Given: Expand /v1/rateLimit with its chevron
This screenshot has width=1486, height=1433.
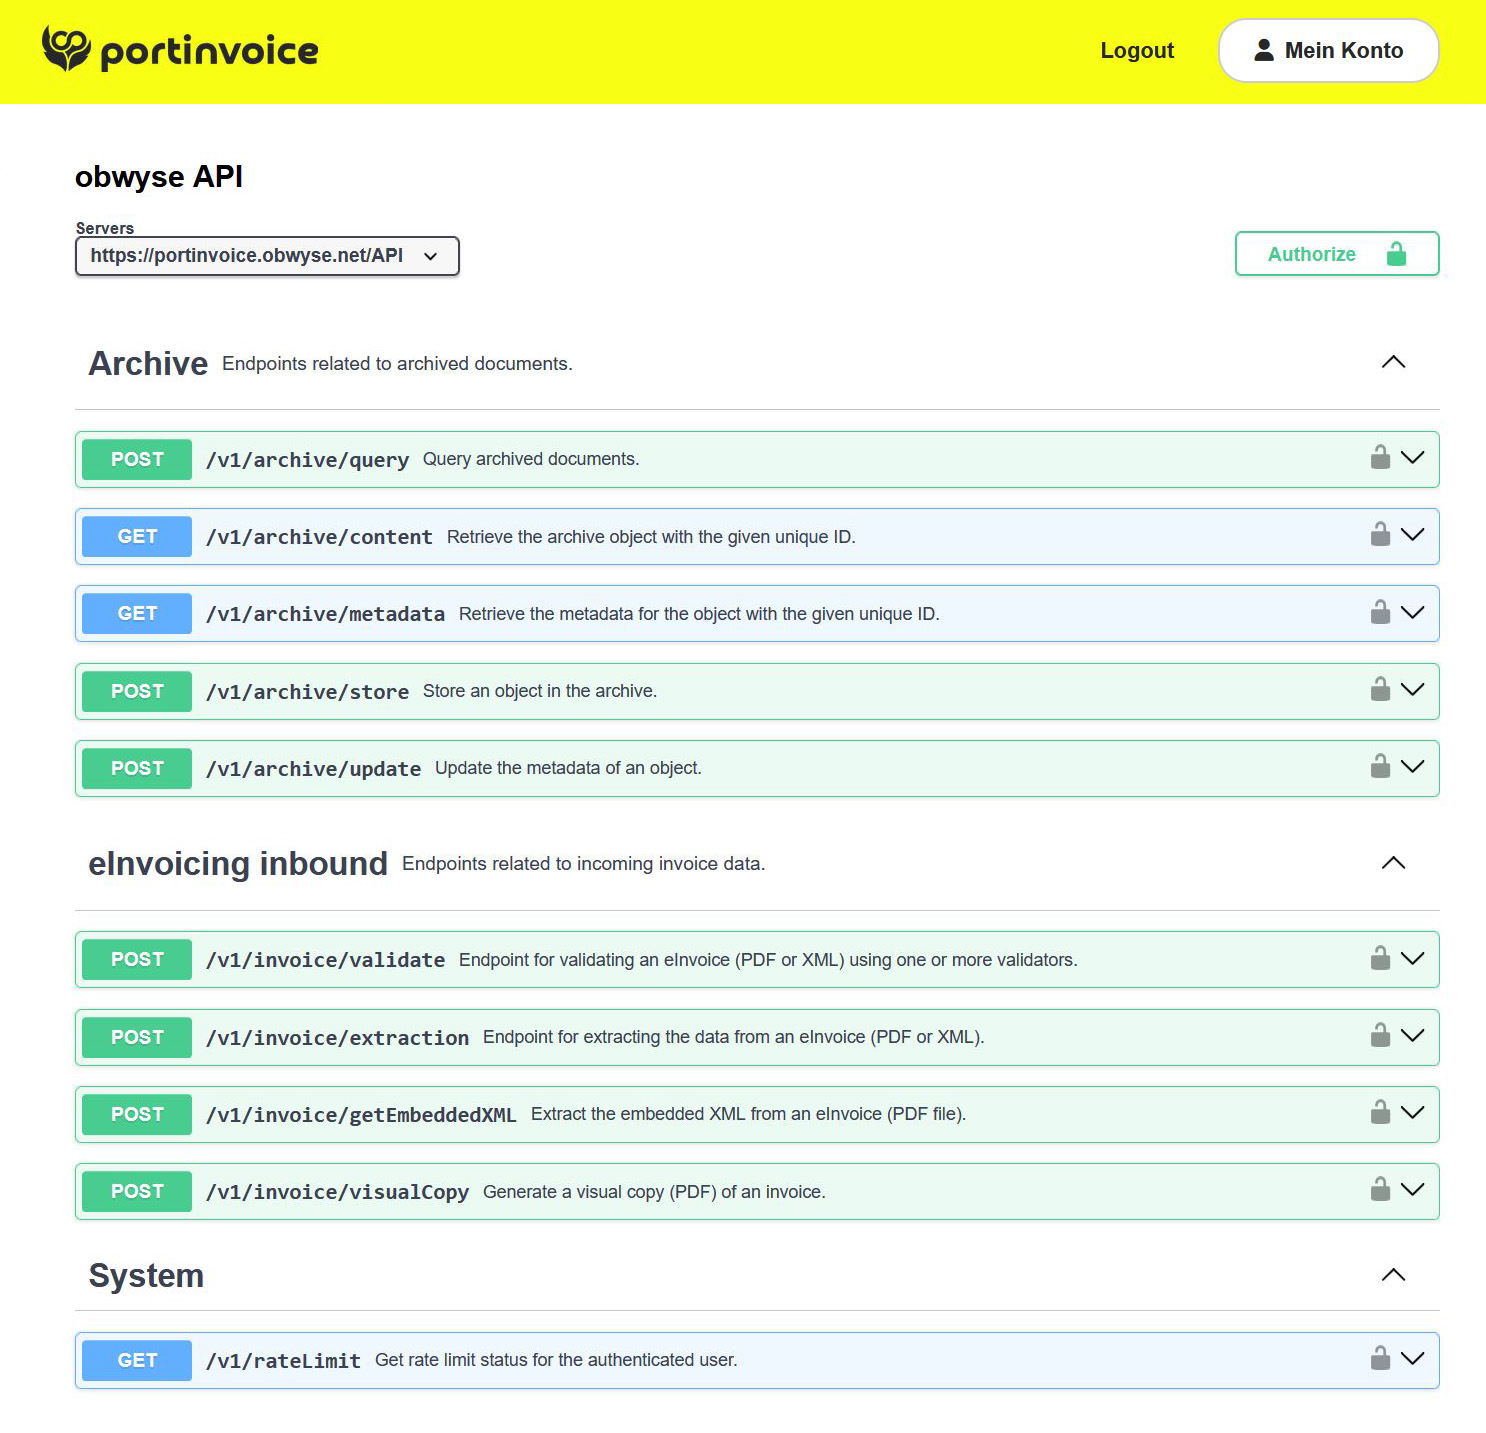Looking at the screenshot, I should pyautogui.click(x=1412, y=1358).
